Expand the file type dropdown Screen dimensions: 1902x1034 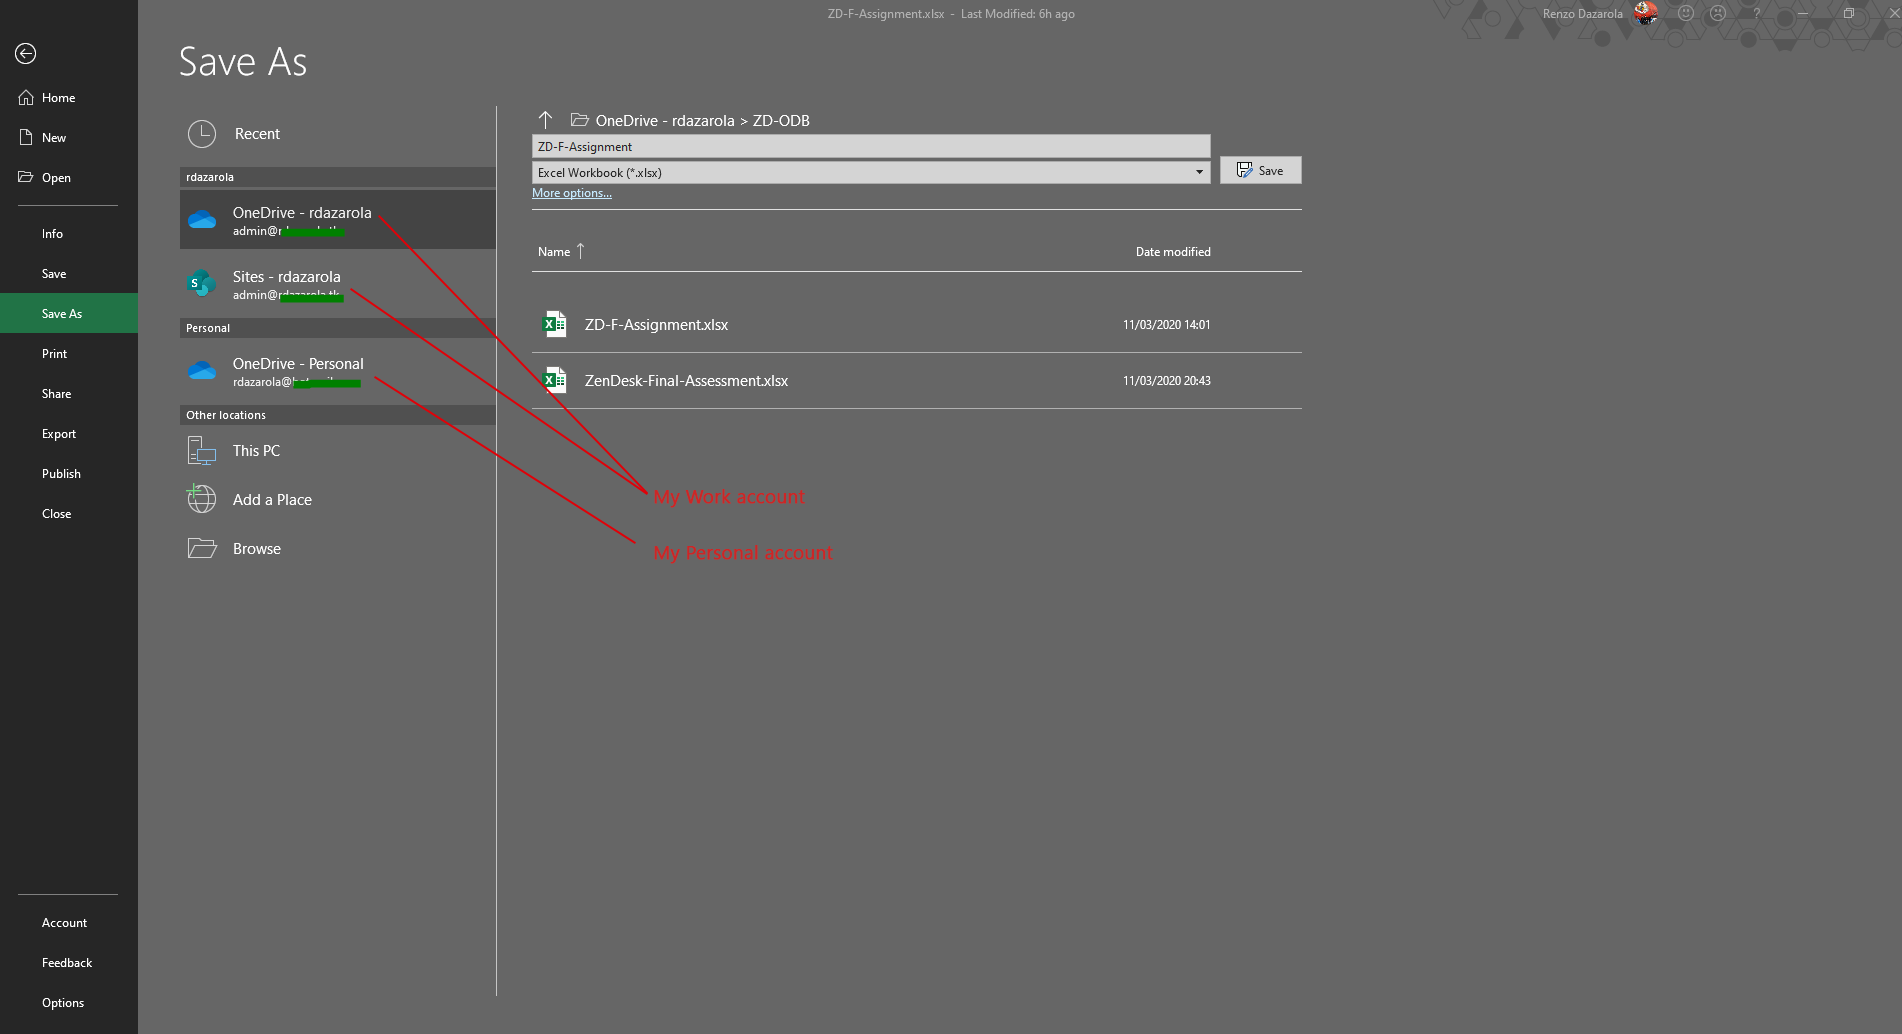[1199, 172]
